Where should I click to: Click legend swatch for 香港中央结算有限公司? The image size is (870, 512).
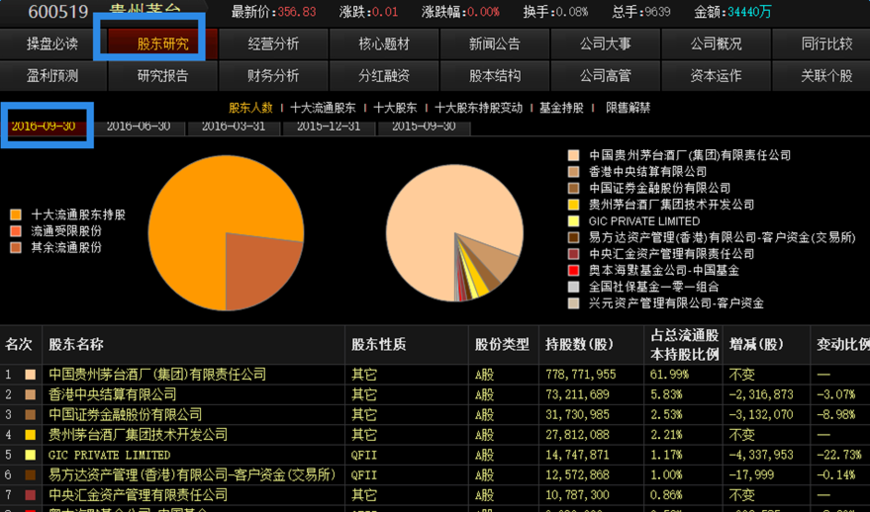coord(573,172)
